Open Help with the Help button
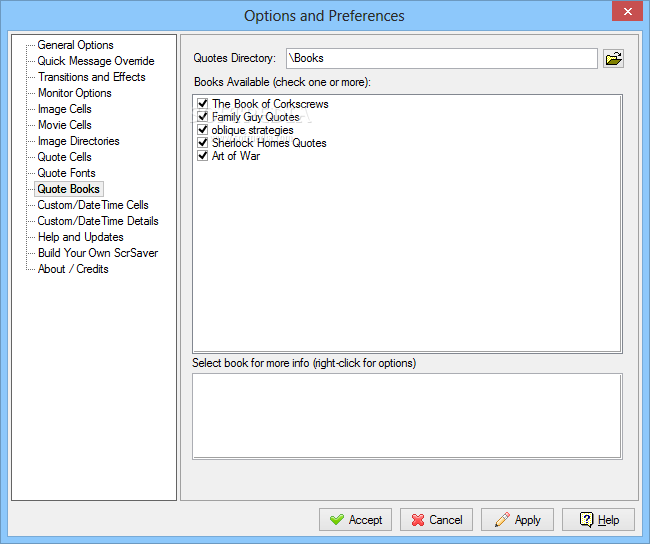Screen dimensions: 650x544 click(x=598, y=520)
